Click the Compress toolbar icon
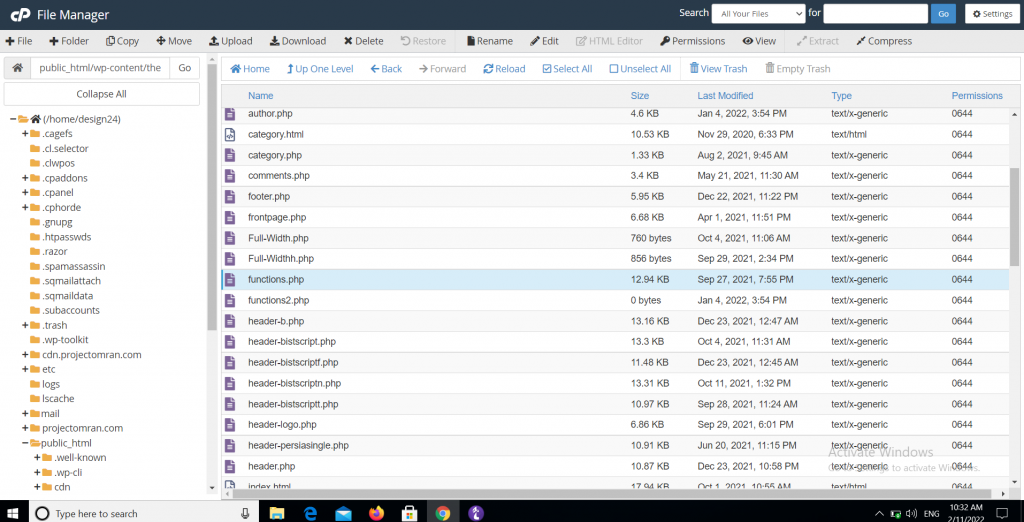1024x522 pixels. (x=861, y=41)
